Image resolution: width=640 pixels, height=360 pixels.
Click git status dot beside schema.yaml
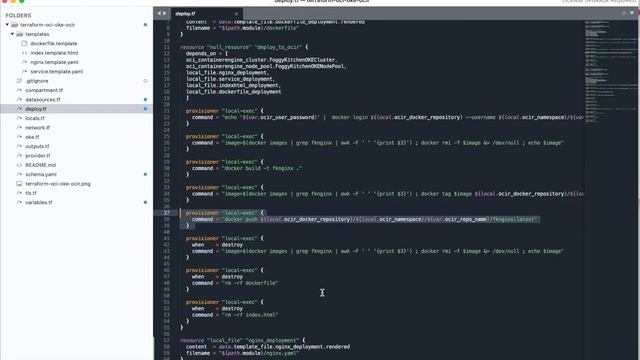[145, 175]
